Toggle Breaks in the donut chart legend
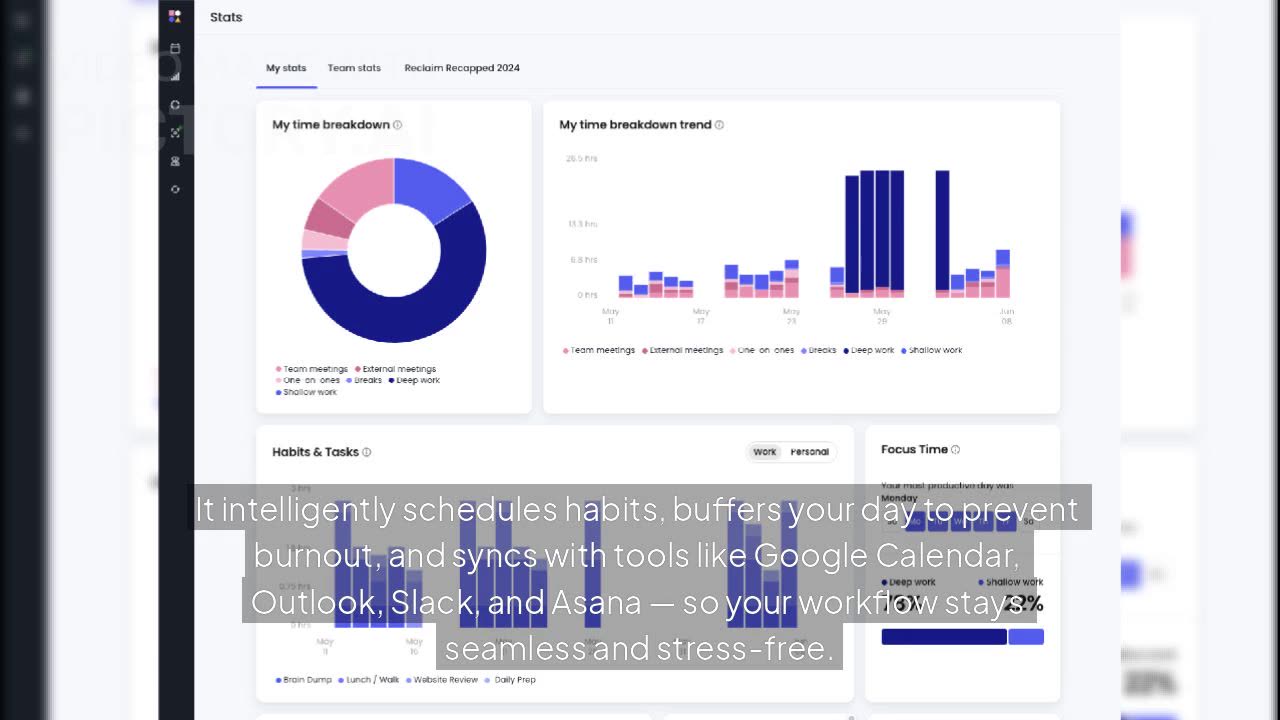Image resolution: width=1280 pixels, height=720 pixels. coord(364,380)
